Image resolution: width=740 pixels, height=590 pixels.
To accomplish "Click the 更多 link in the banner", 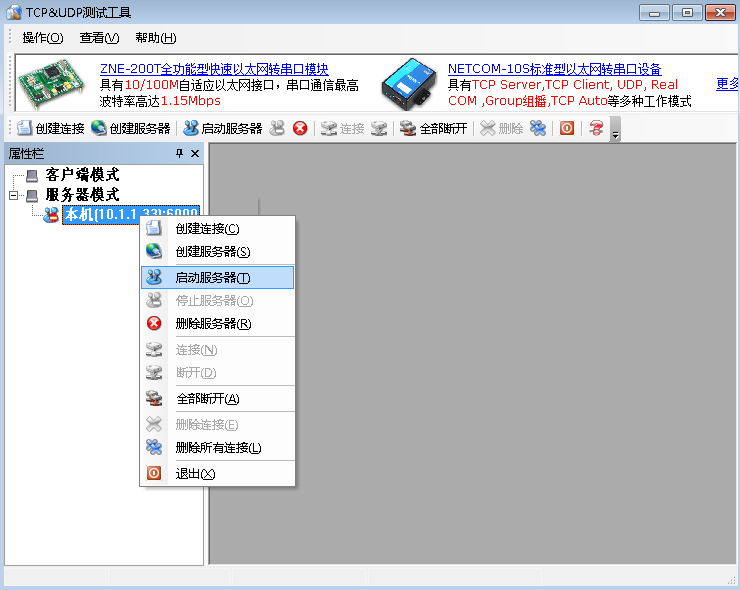I will click(727, 84).
